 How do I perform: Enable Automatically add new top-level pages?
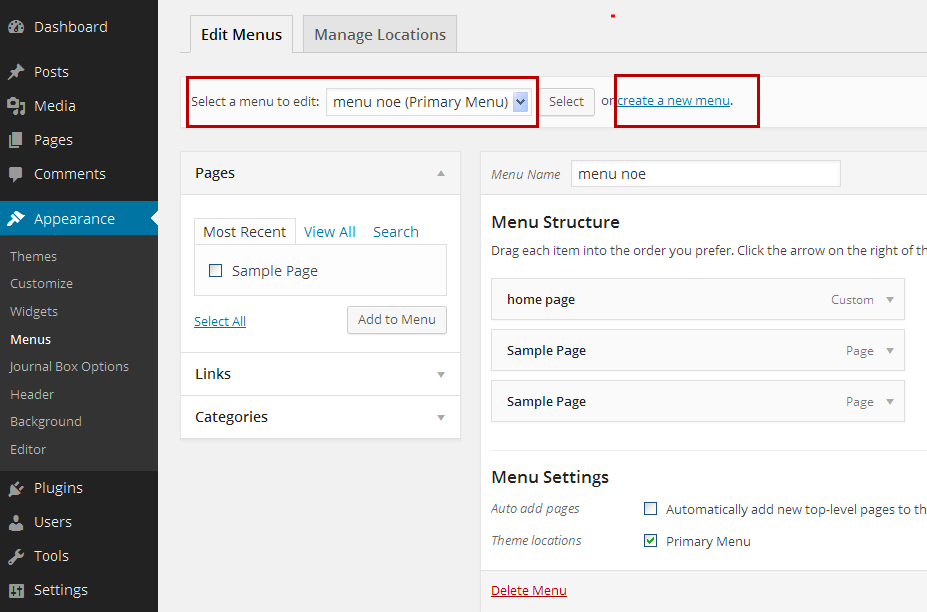tap(650, 509)
